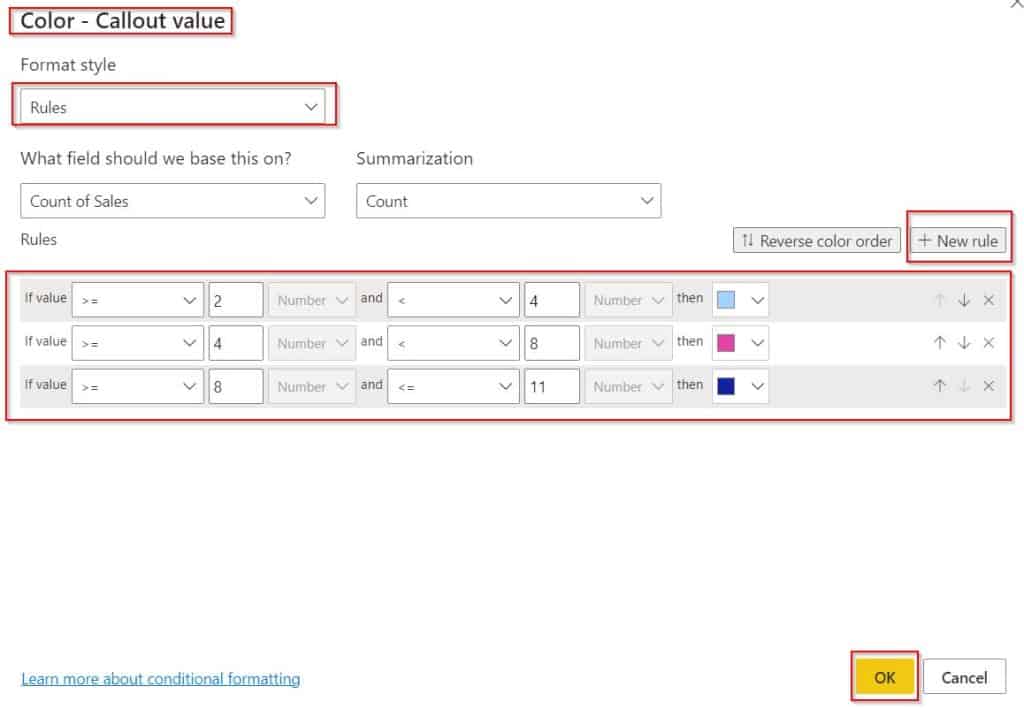
Task: Expand color picker arrow for pink
Action: (x=758, y=343)
